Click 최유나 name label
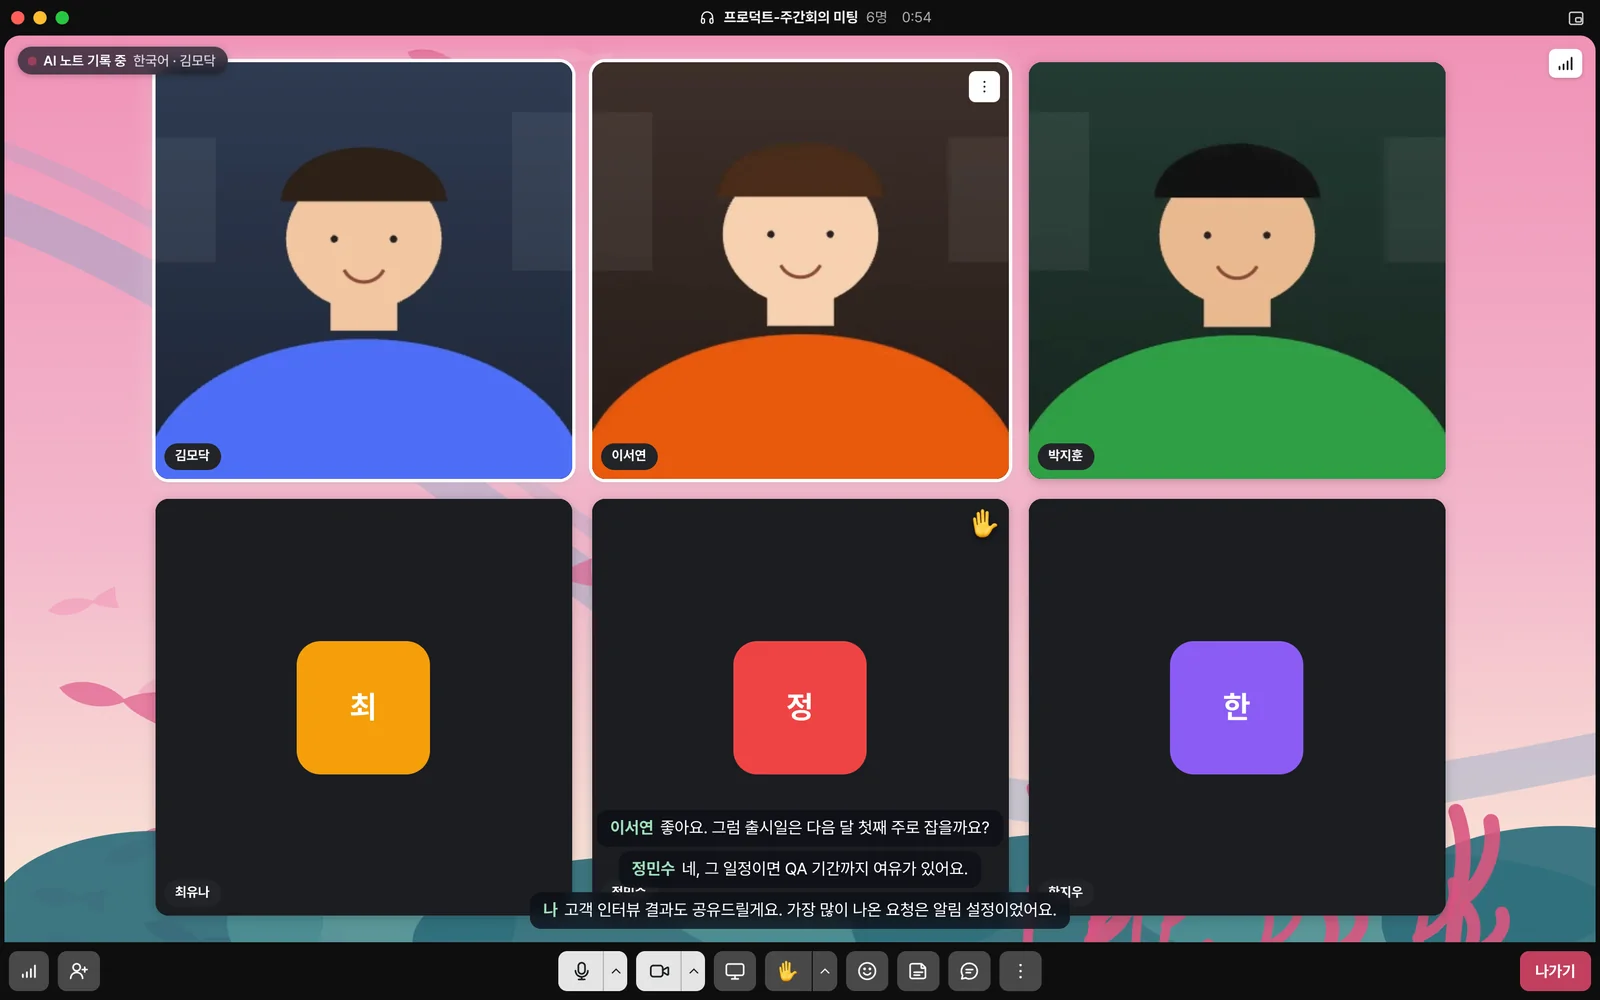The image size is (1600, 1000). pyautogui.click(x=192, y=892)
